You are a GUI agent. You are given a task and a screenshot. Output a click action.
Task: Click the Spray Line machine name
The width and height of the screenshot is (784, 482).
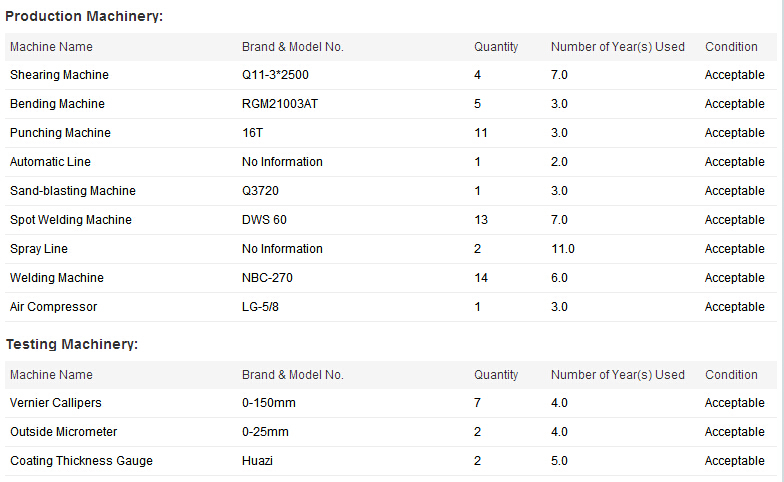pyautogui.click(x=38, y=249)
